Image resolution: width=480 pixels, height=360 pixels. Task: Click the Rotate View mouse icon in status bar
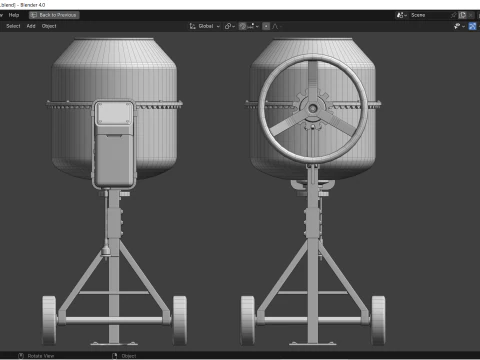(x=21, y=356)
